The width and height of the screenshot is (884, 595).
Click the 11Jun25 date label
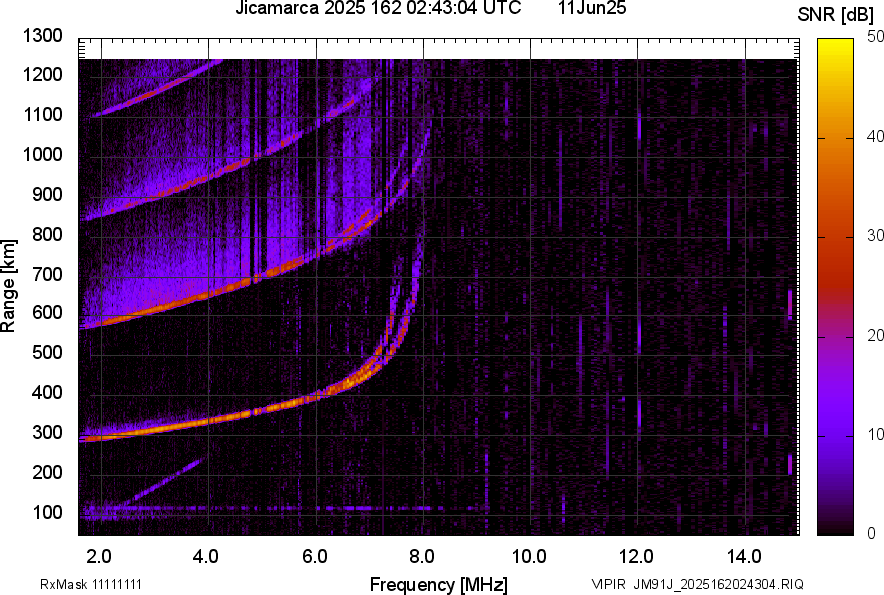click(x=592, y=8)
